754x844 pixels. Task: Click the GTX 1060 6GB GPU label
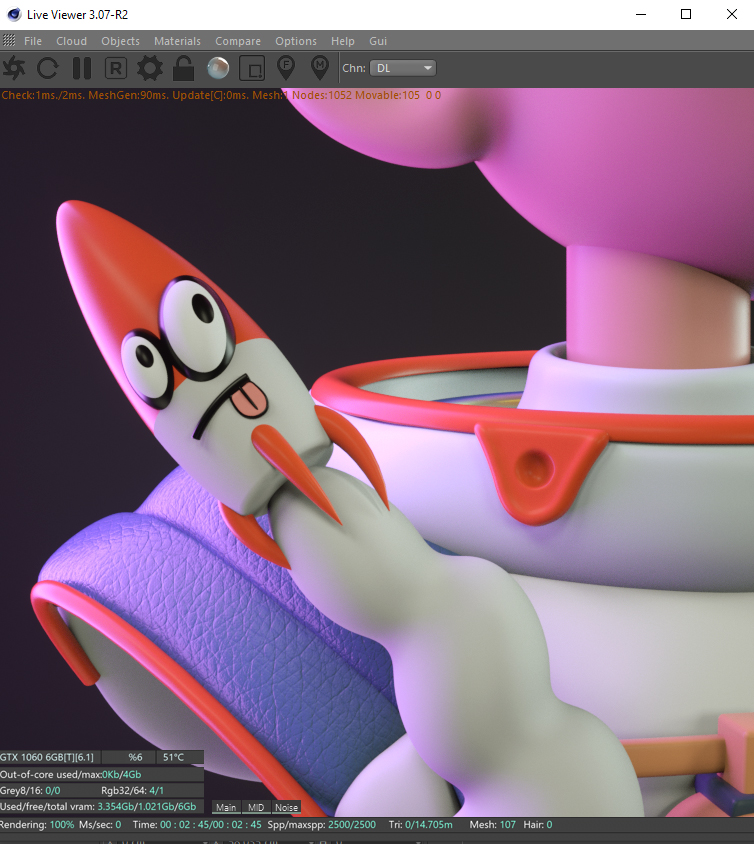tap(47, 757)
